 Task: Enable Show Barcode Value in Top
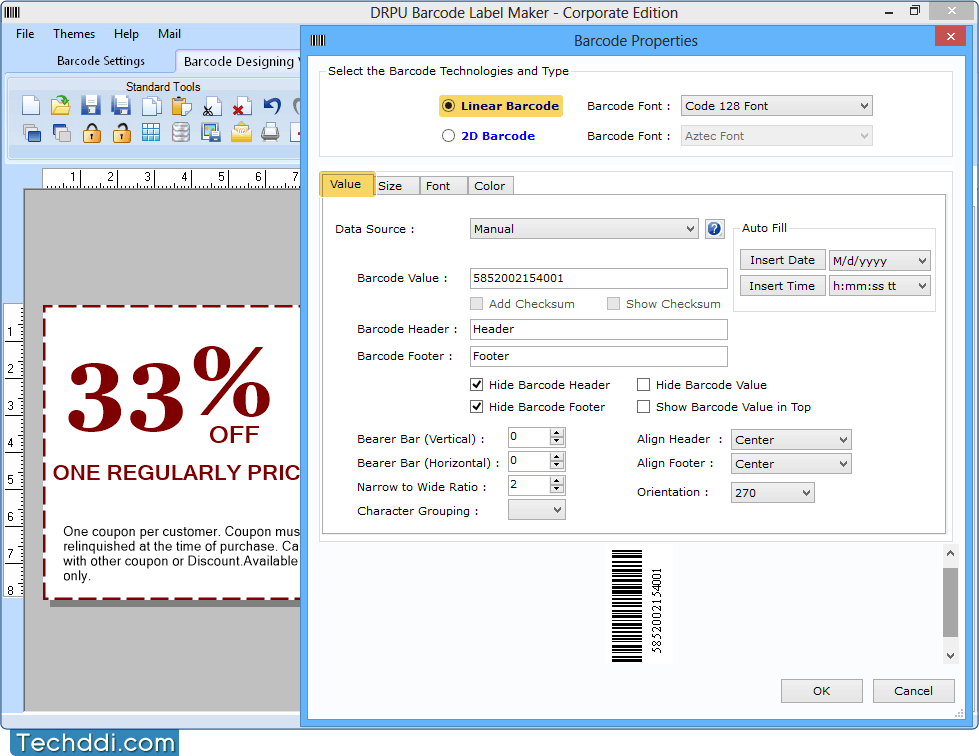[x=643, y=407]
